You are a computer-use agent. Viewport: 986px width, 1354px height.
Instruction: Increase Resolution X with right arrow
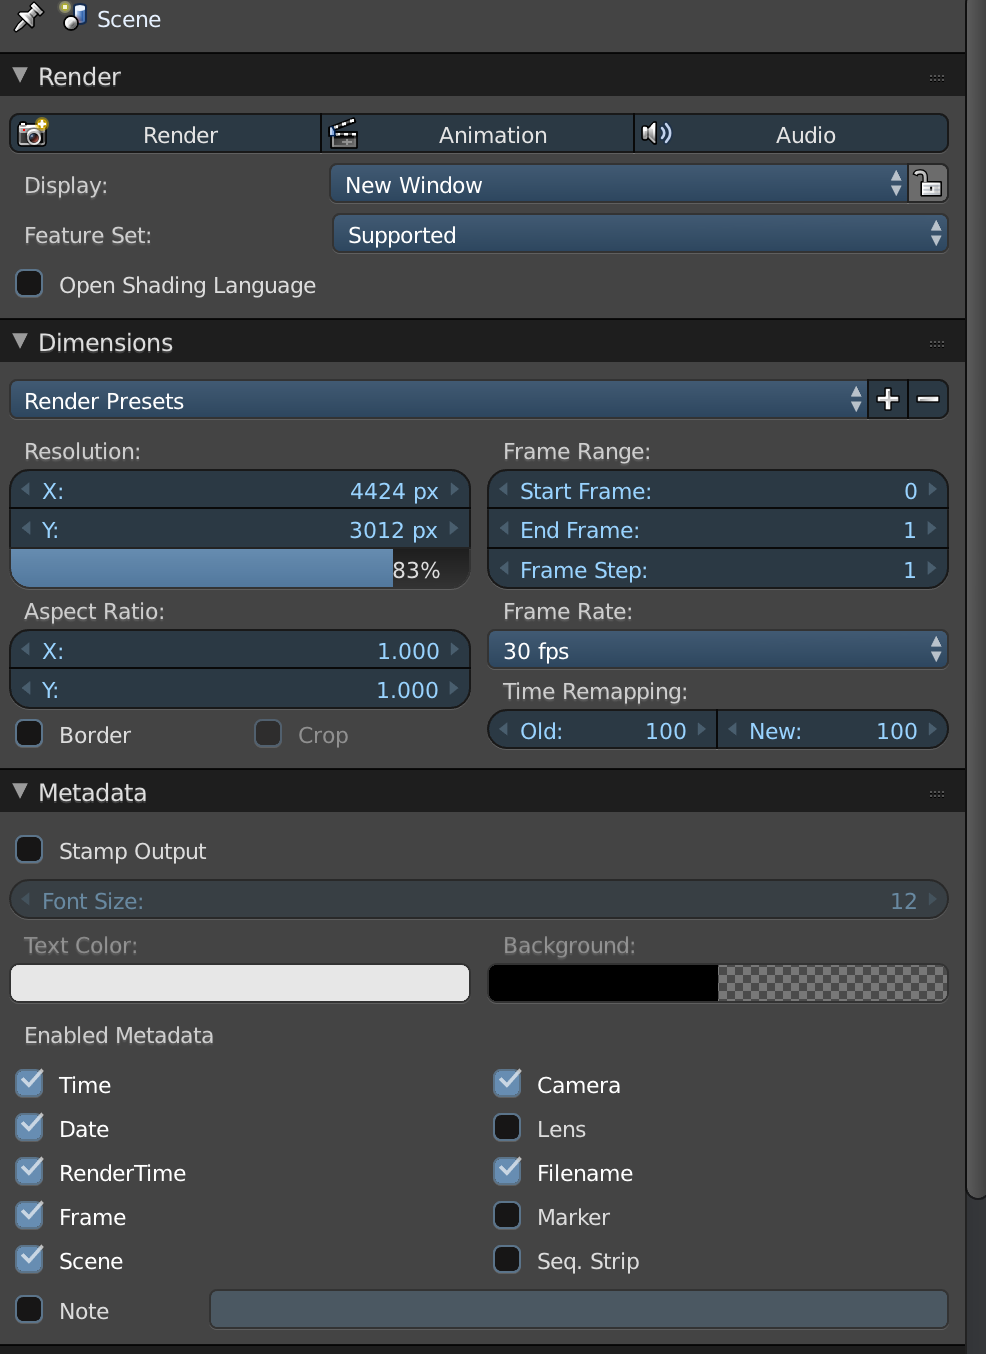455,490
